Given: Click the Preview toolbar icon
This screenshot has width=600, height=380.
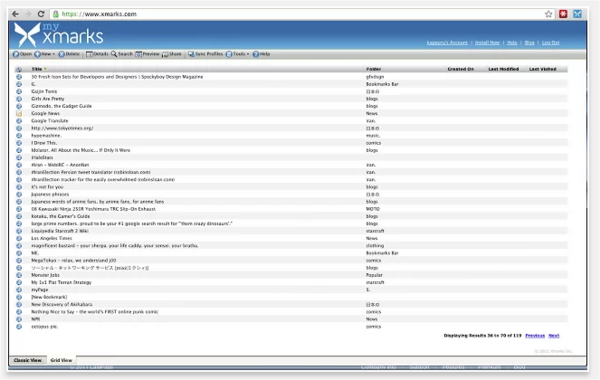Looking at the screenshot, I should coord(139,54).
